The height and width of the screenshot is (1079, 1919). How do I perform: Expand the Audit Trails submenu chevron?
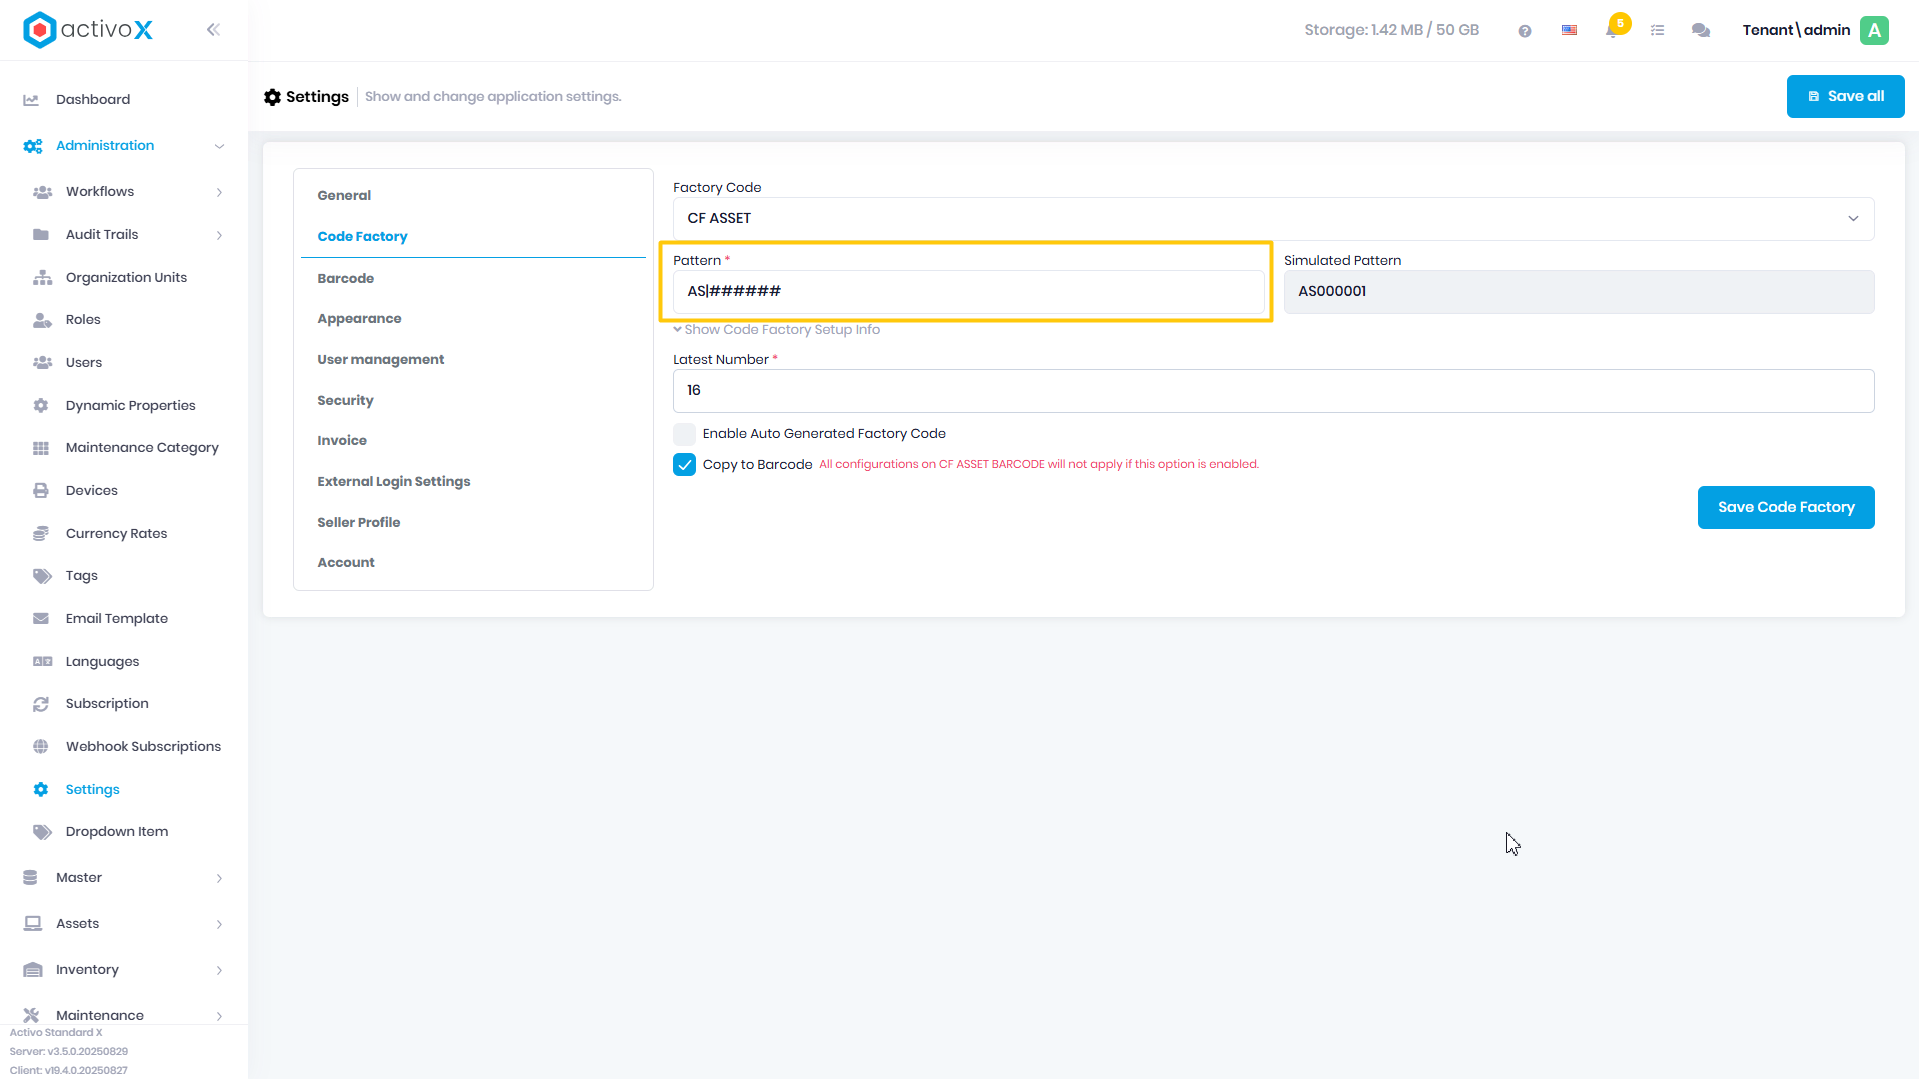coord(219,235)
